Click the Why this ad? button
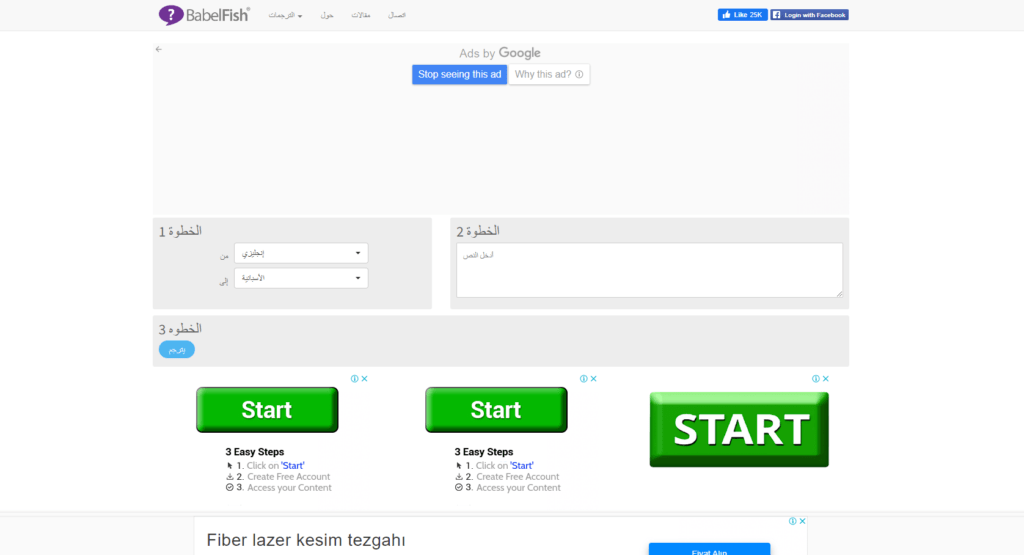 tap(549, 75)
